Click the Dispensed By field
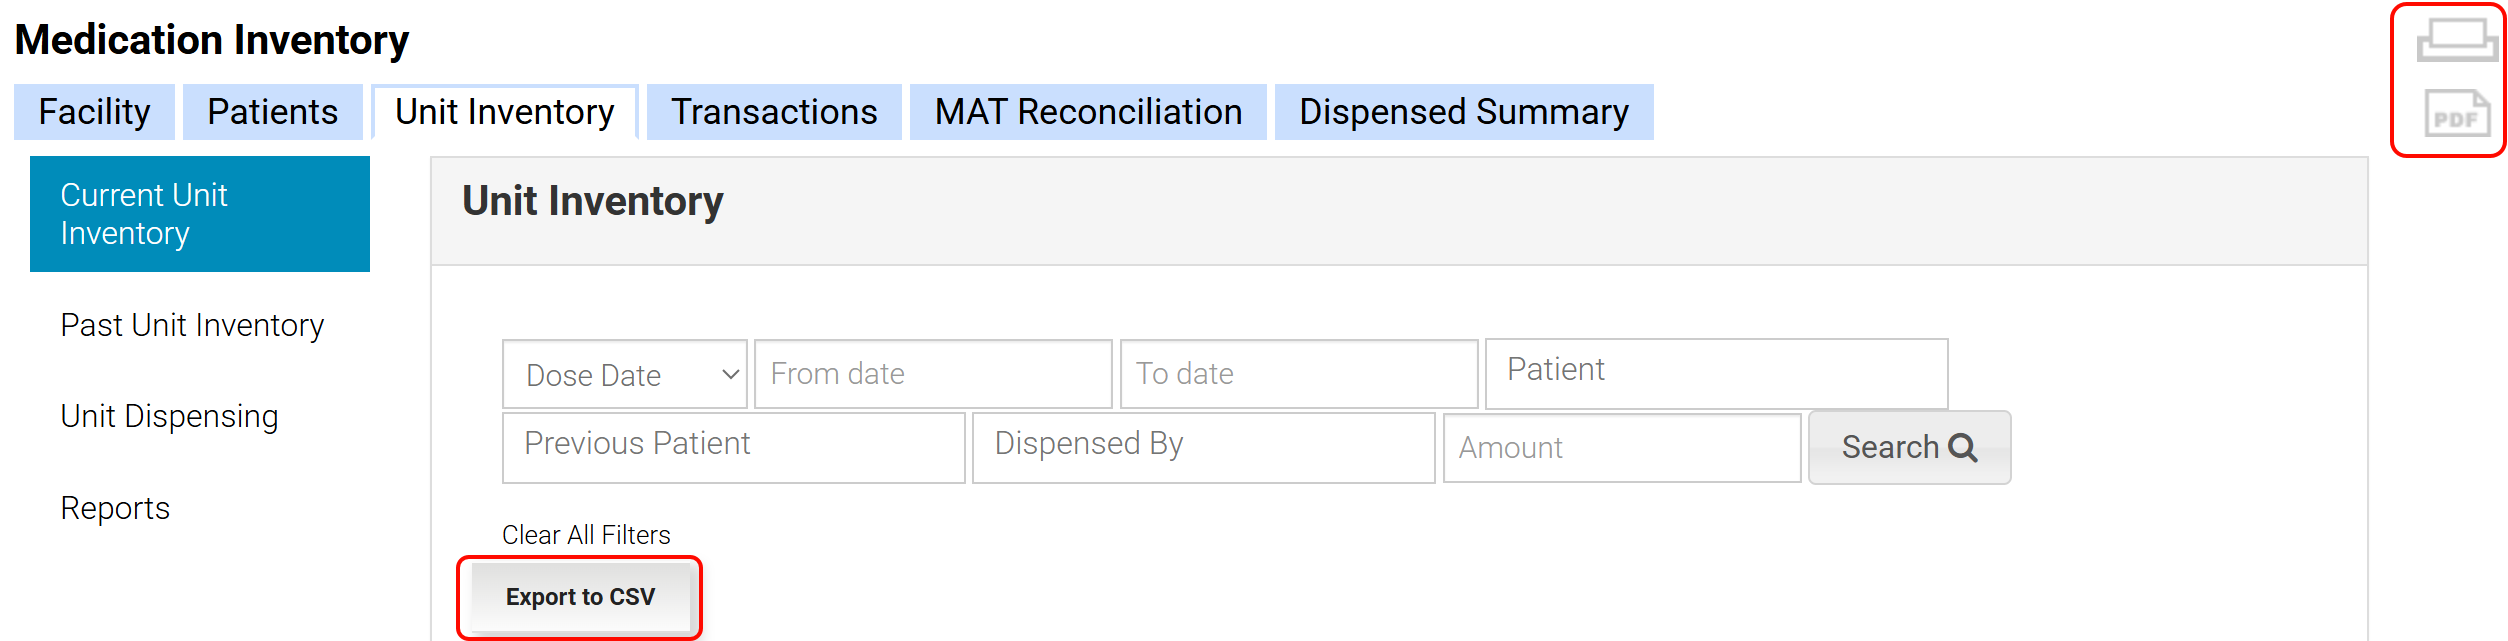The image size is (2508, 641). click(x=1203, y=447)
